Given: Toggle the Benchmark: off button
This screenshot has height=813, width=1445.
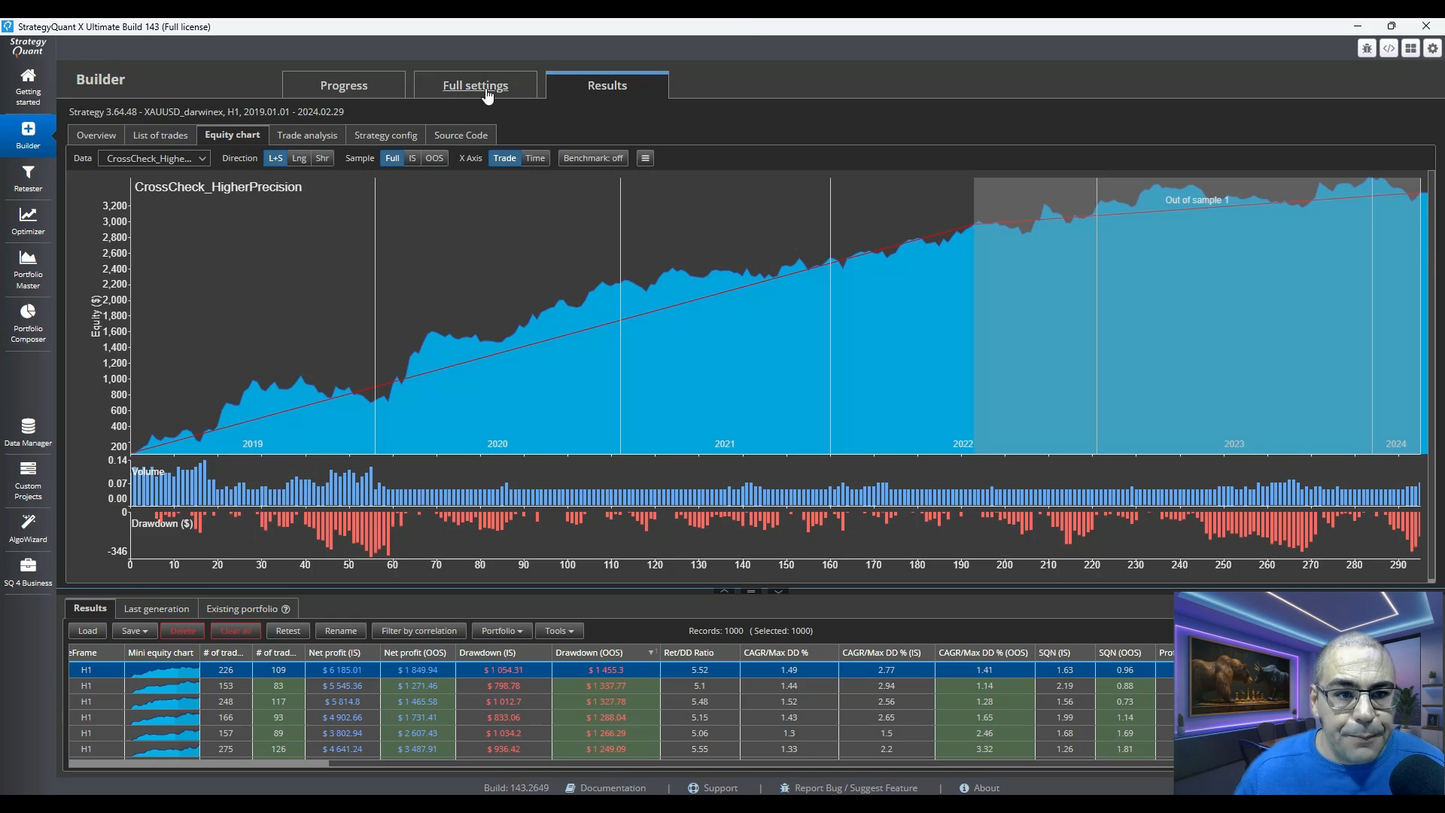Looking at the screenshot, I should pyautogui.click(x=593, y=158).
